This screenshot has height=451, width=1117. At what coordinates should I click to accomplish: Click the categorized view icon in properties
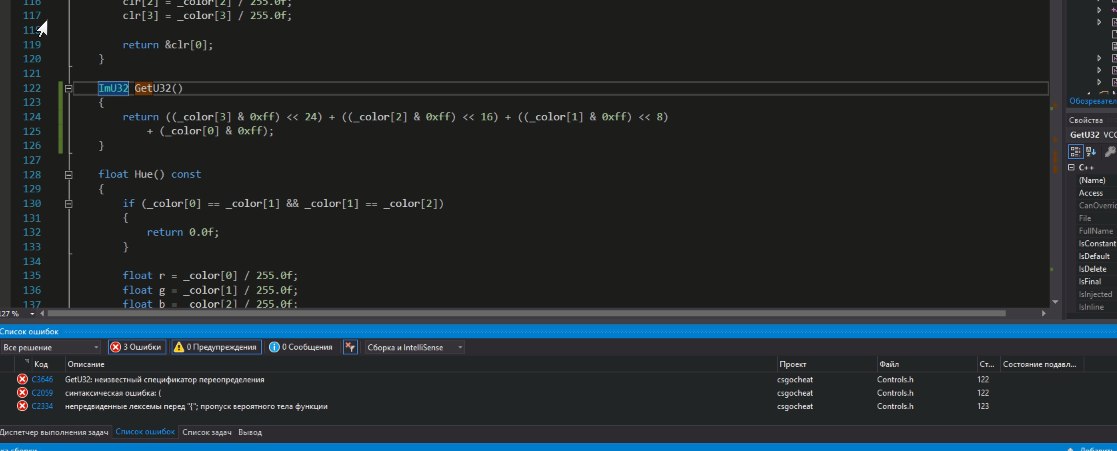click(1075, 151)
